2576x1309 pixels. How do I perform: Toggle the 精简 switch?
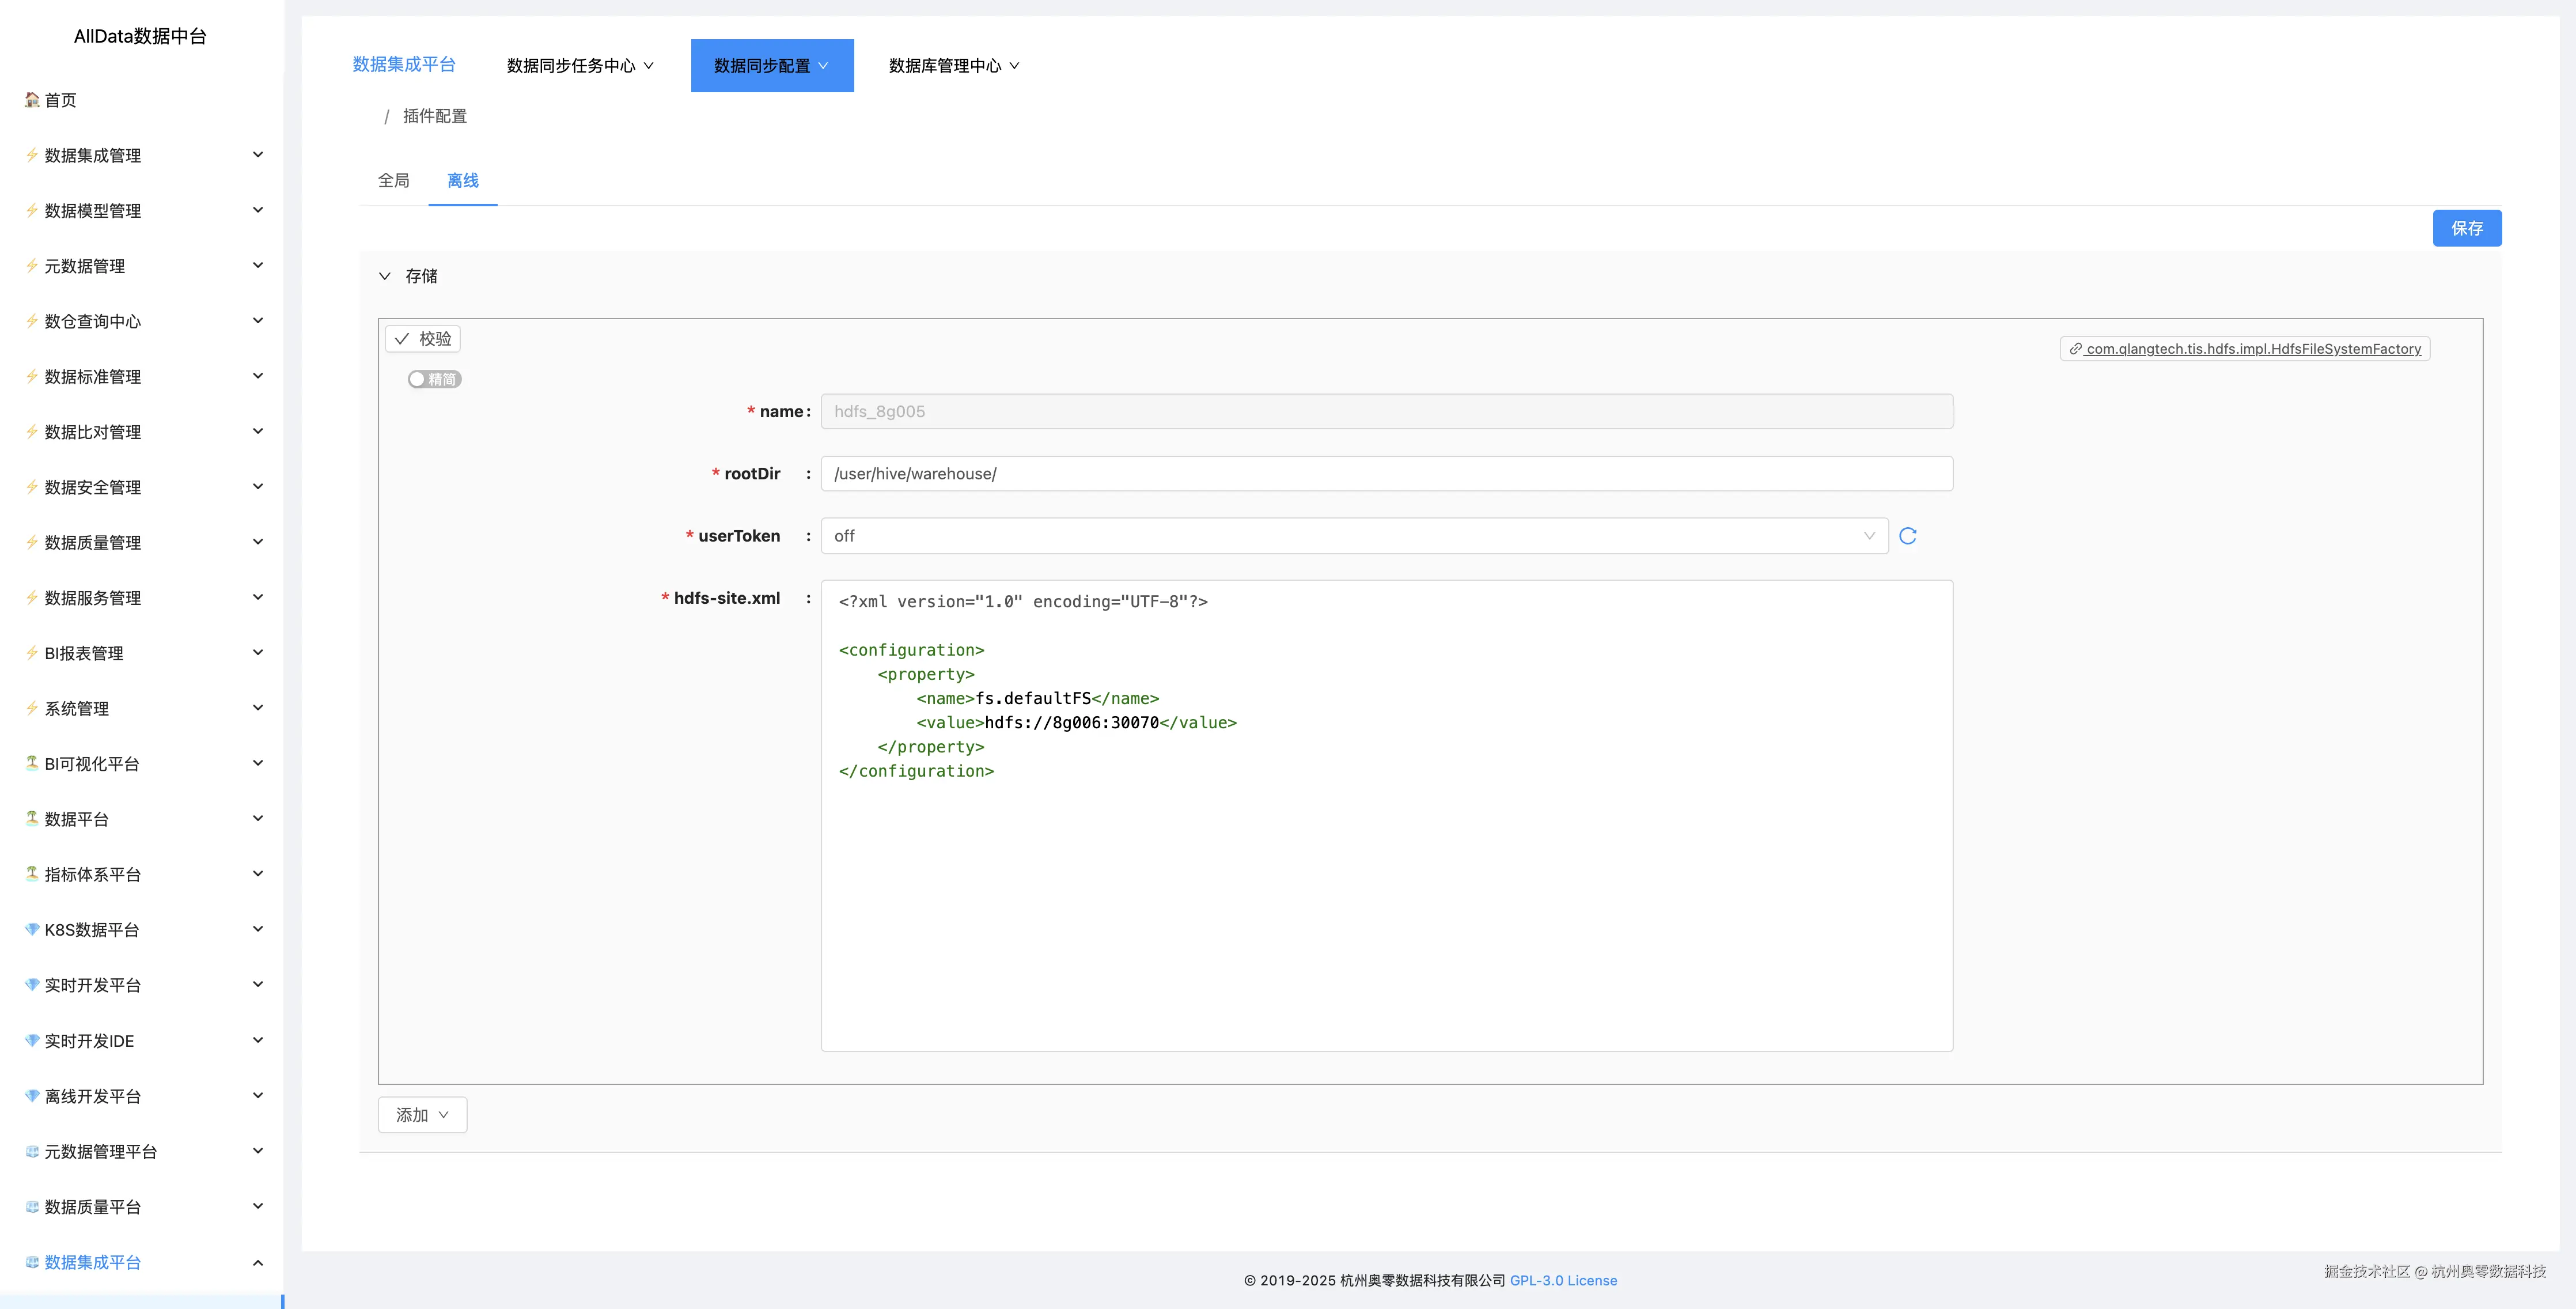click(434, 379)
